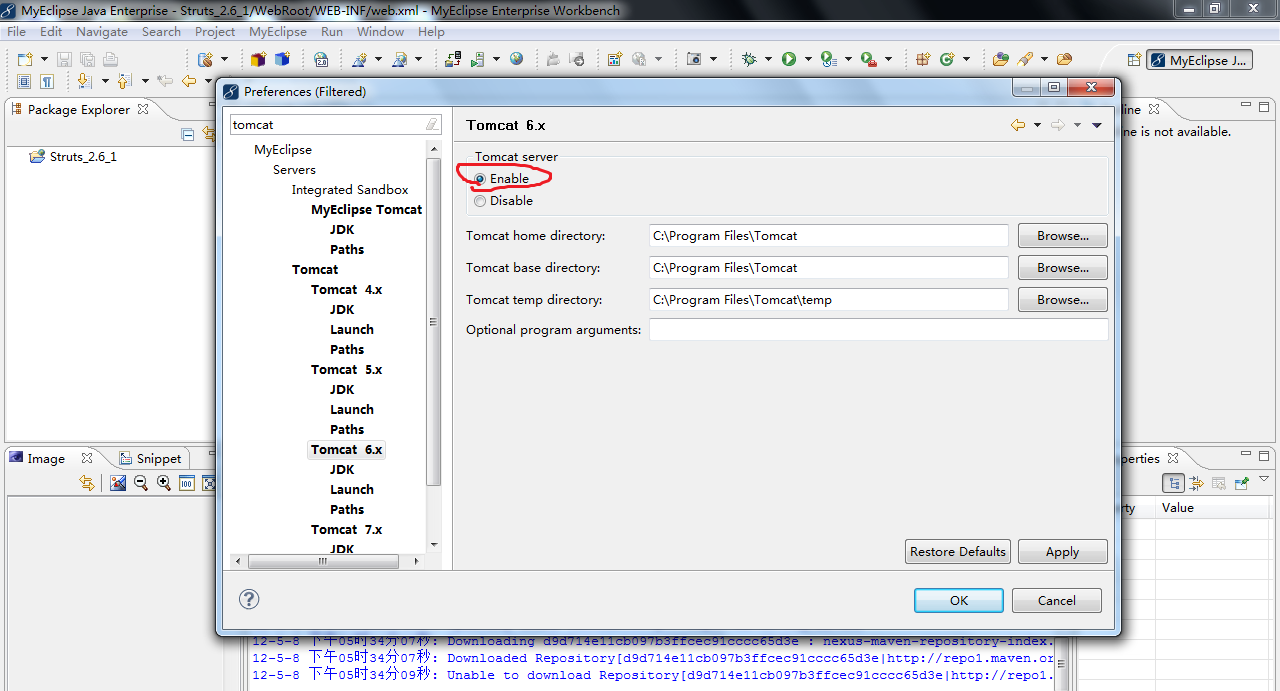Image resolution: width=1280 pixels, height=691 pixels.
Task: Click the Show Whitespace Characters pilcrow icon
Action: click(x=47, y=81)
